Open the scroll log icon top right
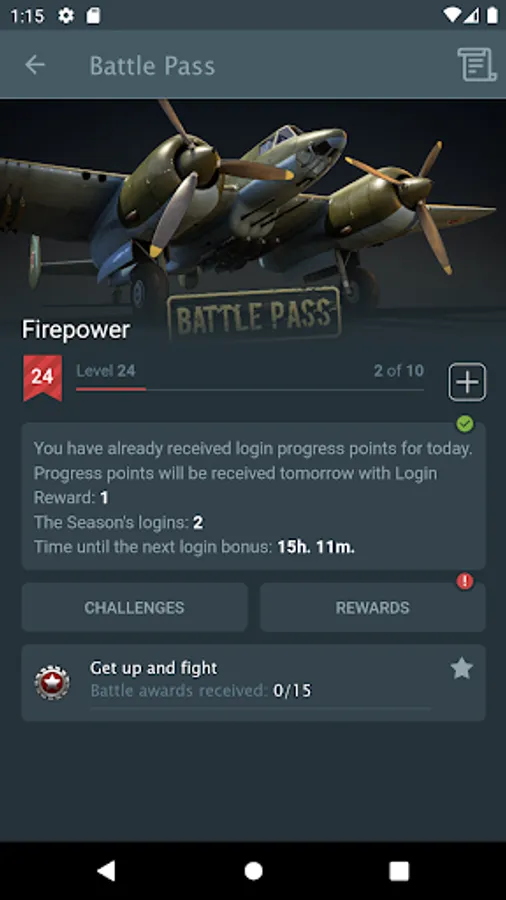This screenshot has width=506, height=900. tap(476, 65)
